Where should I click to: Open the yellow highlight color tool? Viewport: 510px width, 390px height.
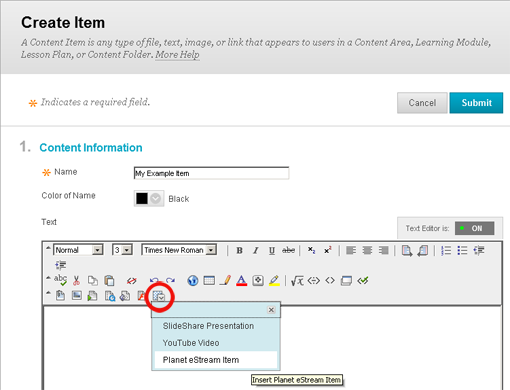coord(274,281)
